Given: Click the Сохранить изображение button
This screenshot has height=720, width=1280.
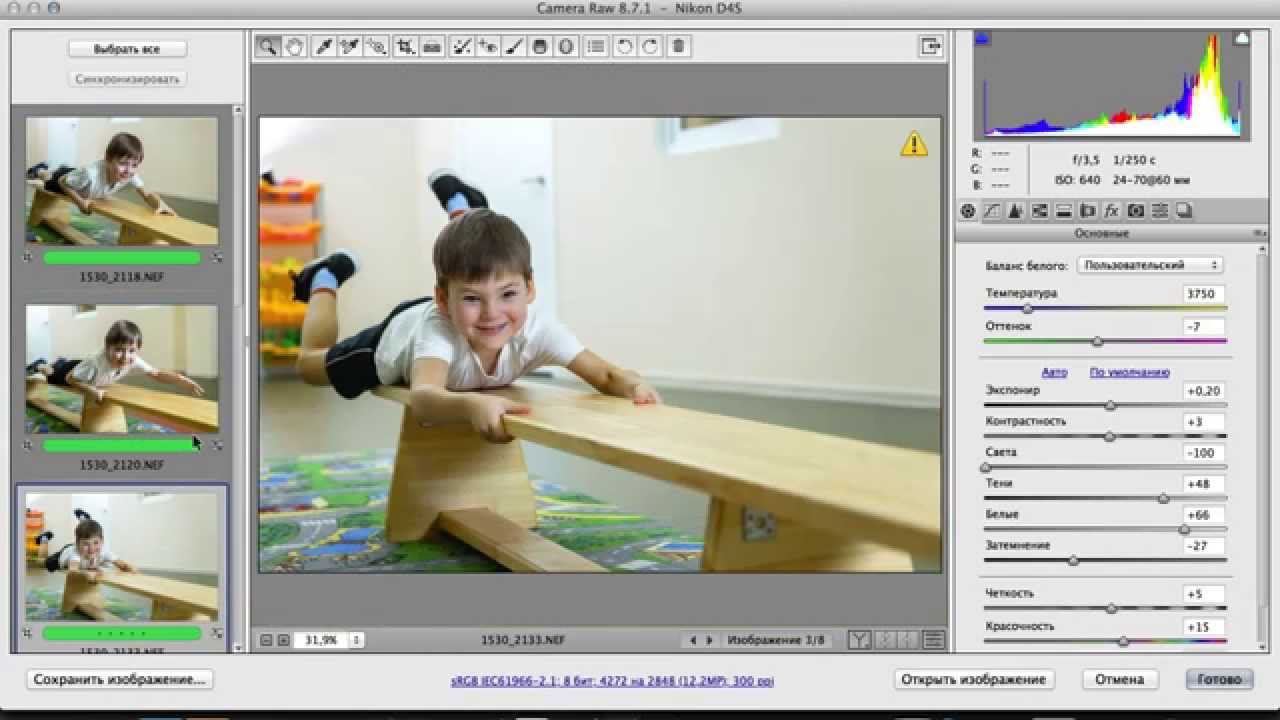Looking at the screenshot, I should click(x=119, y=679).
